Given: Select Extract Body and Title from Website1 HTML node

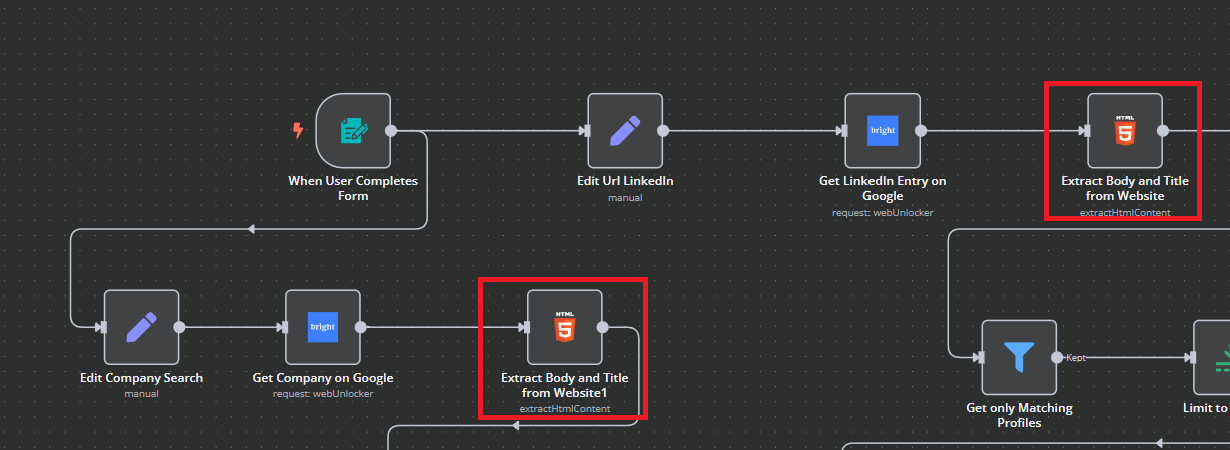Looking at the screenshot, I should tap(565, 327).
